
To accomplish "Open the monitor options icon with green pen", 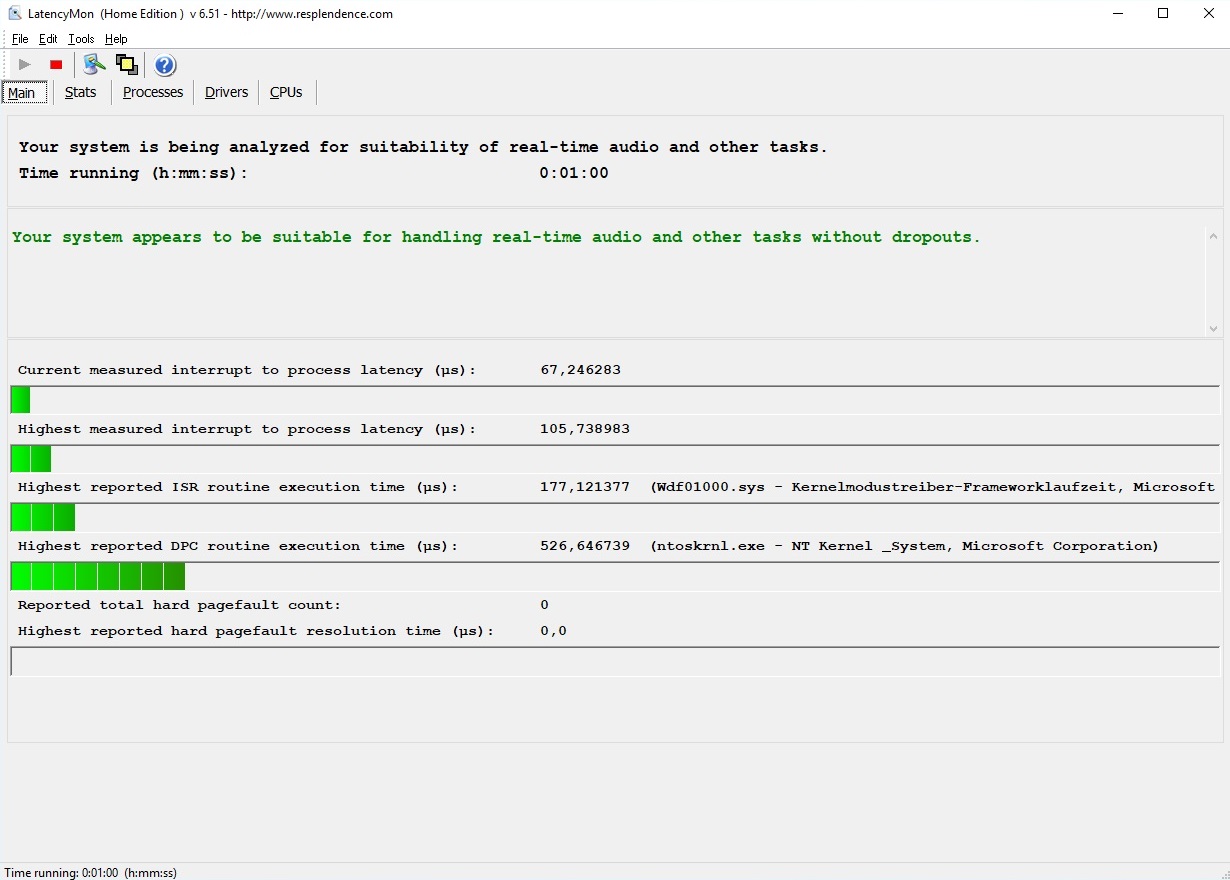I will (94, 65).
